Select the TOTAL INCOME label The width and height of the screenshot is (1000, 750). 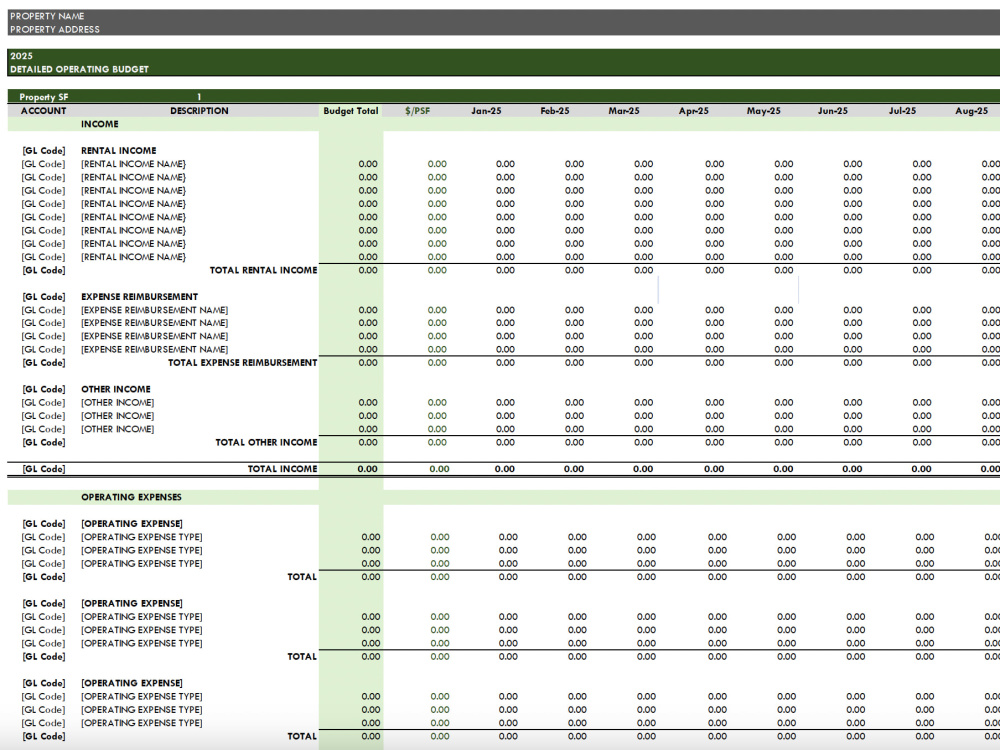[282, 469]
